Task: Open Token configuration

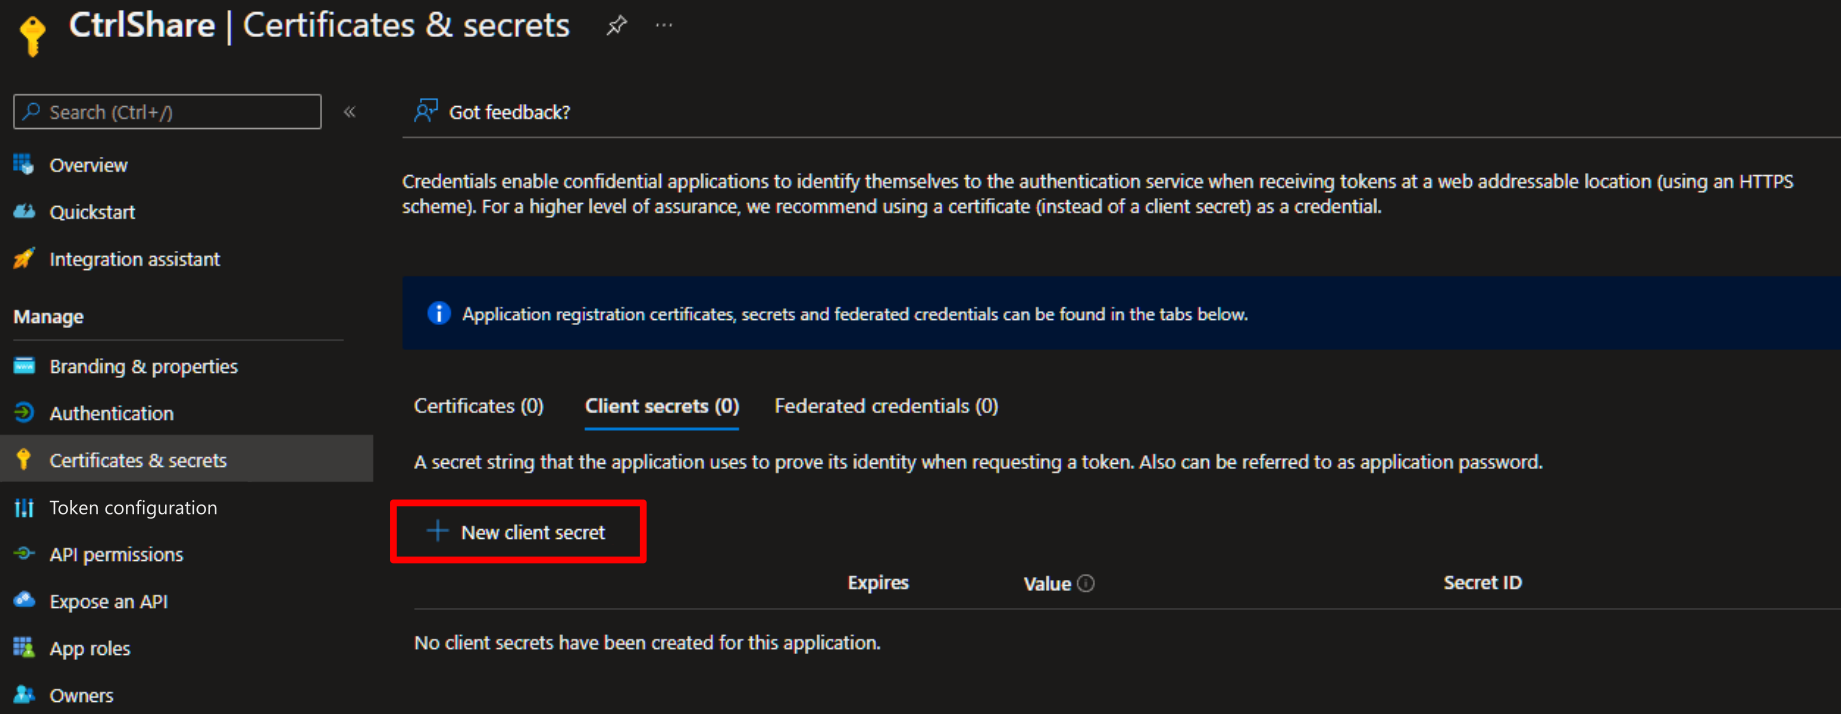Action: (x=133, y=507)
